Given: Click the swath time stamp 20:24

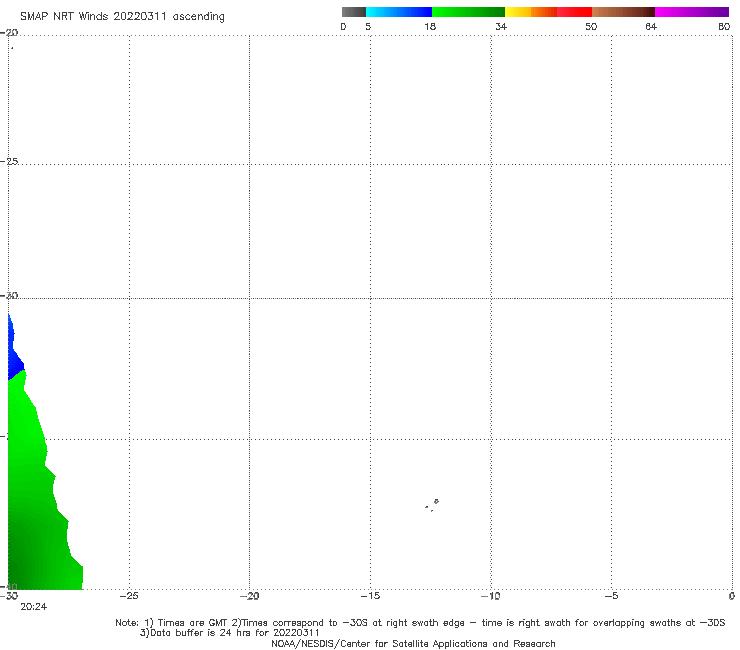Looking at the screenshot, I should point(34,607).
